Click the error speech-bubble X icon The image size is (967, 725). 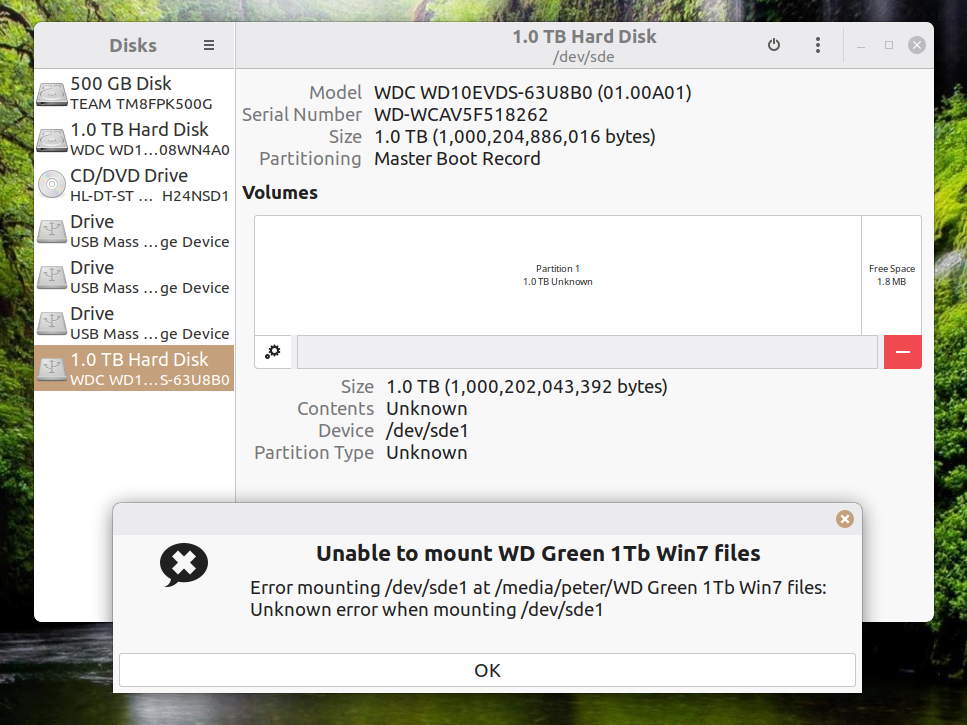coord(184,565)
